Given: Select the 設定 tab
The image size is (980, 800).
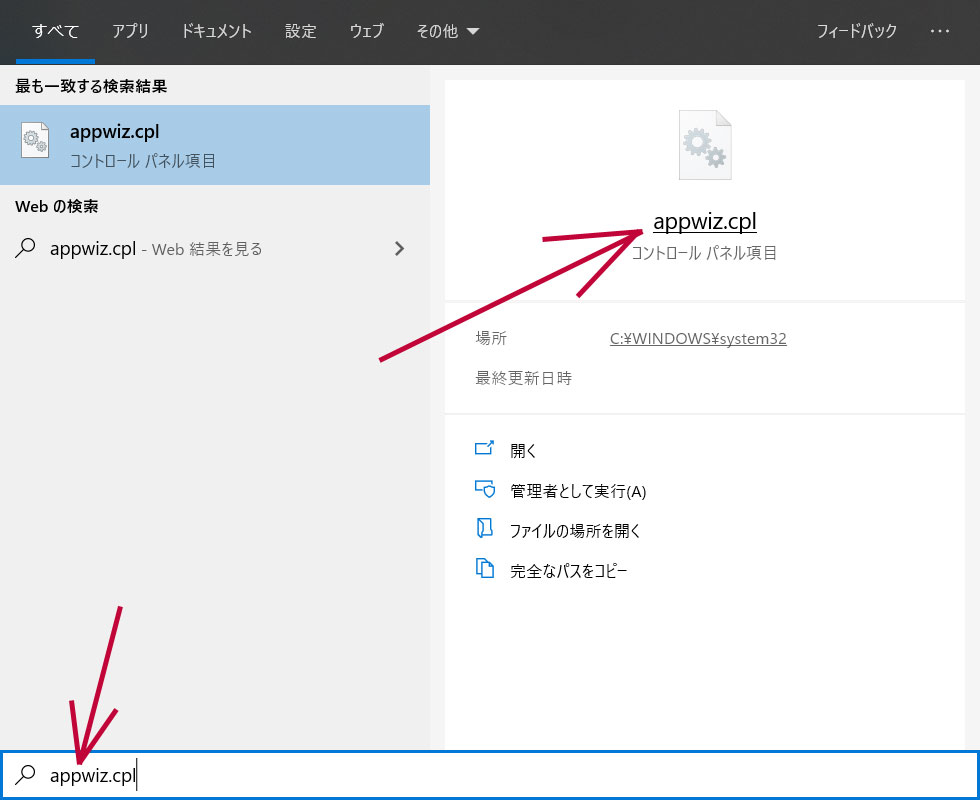Looking at the screenshot, I should pyautogui.click(x=301, y=31).
